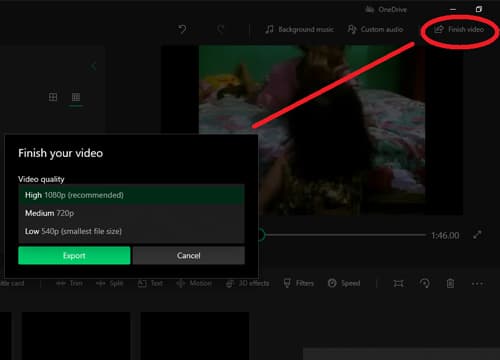This screenshot has height=360, width=500.
Task: Select High 1080p video quality
Action: point(131,195)
